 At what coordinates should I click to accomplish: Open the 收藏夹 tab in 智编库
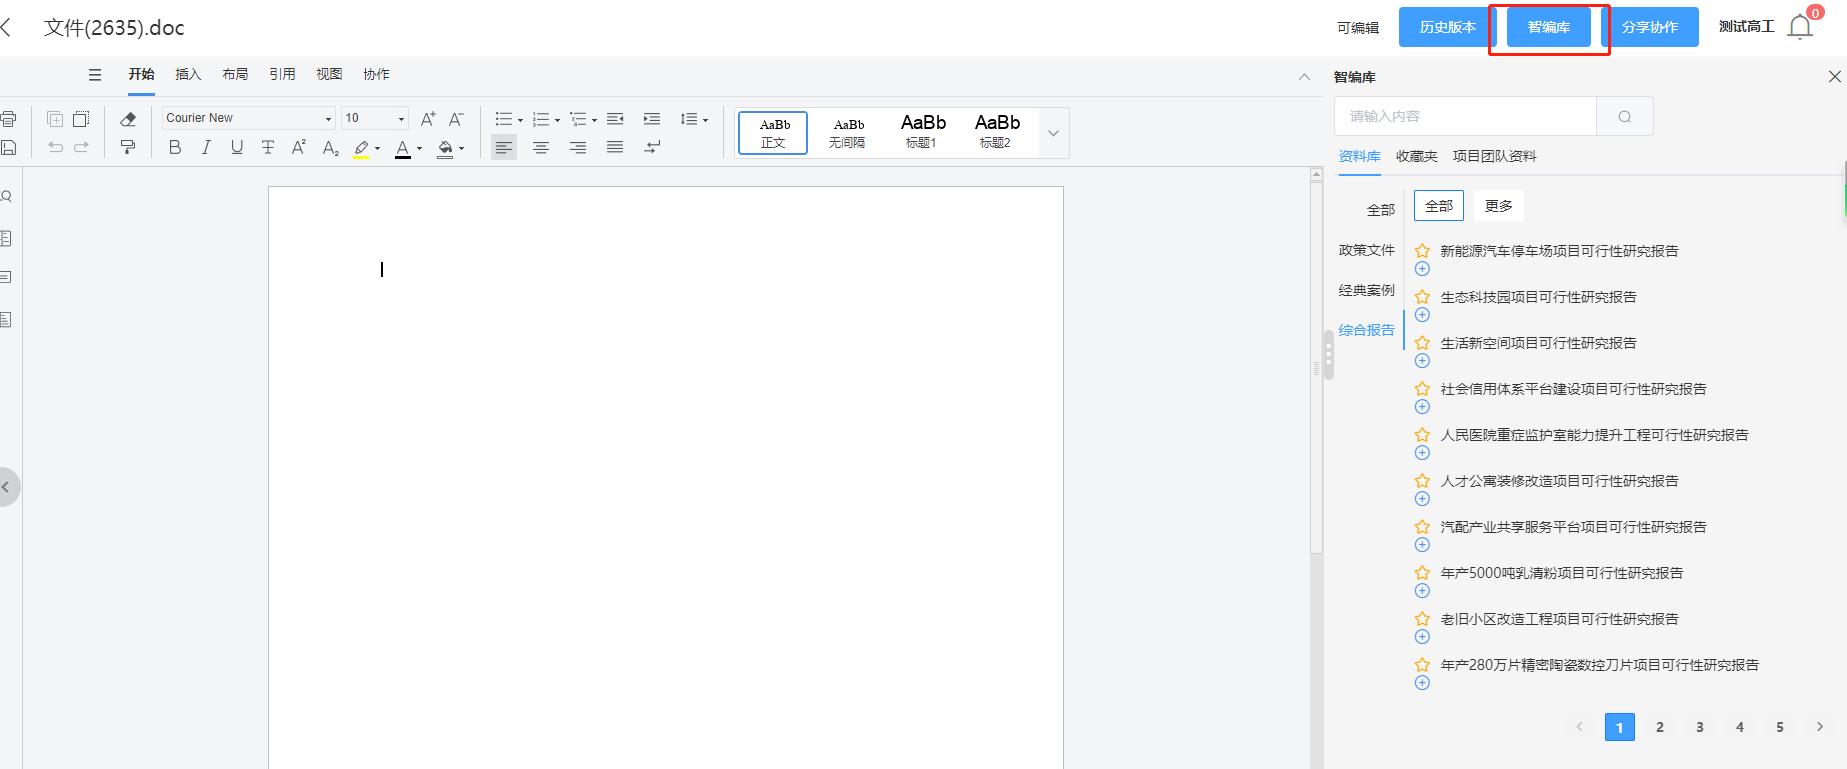(1417, 156)
